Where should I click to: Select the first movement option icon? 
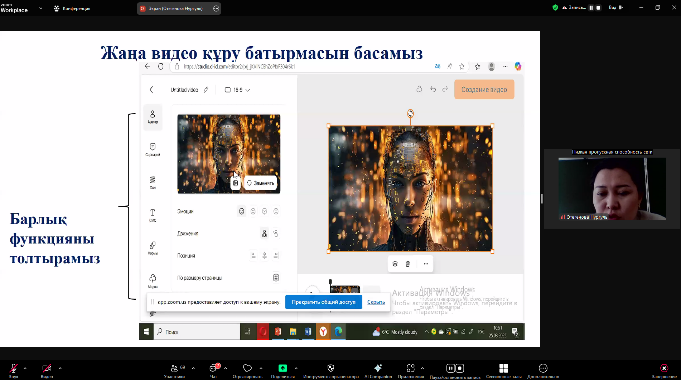point(264,234)
